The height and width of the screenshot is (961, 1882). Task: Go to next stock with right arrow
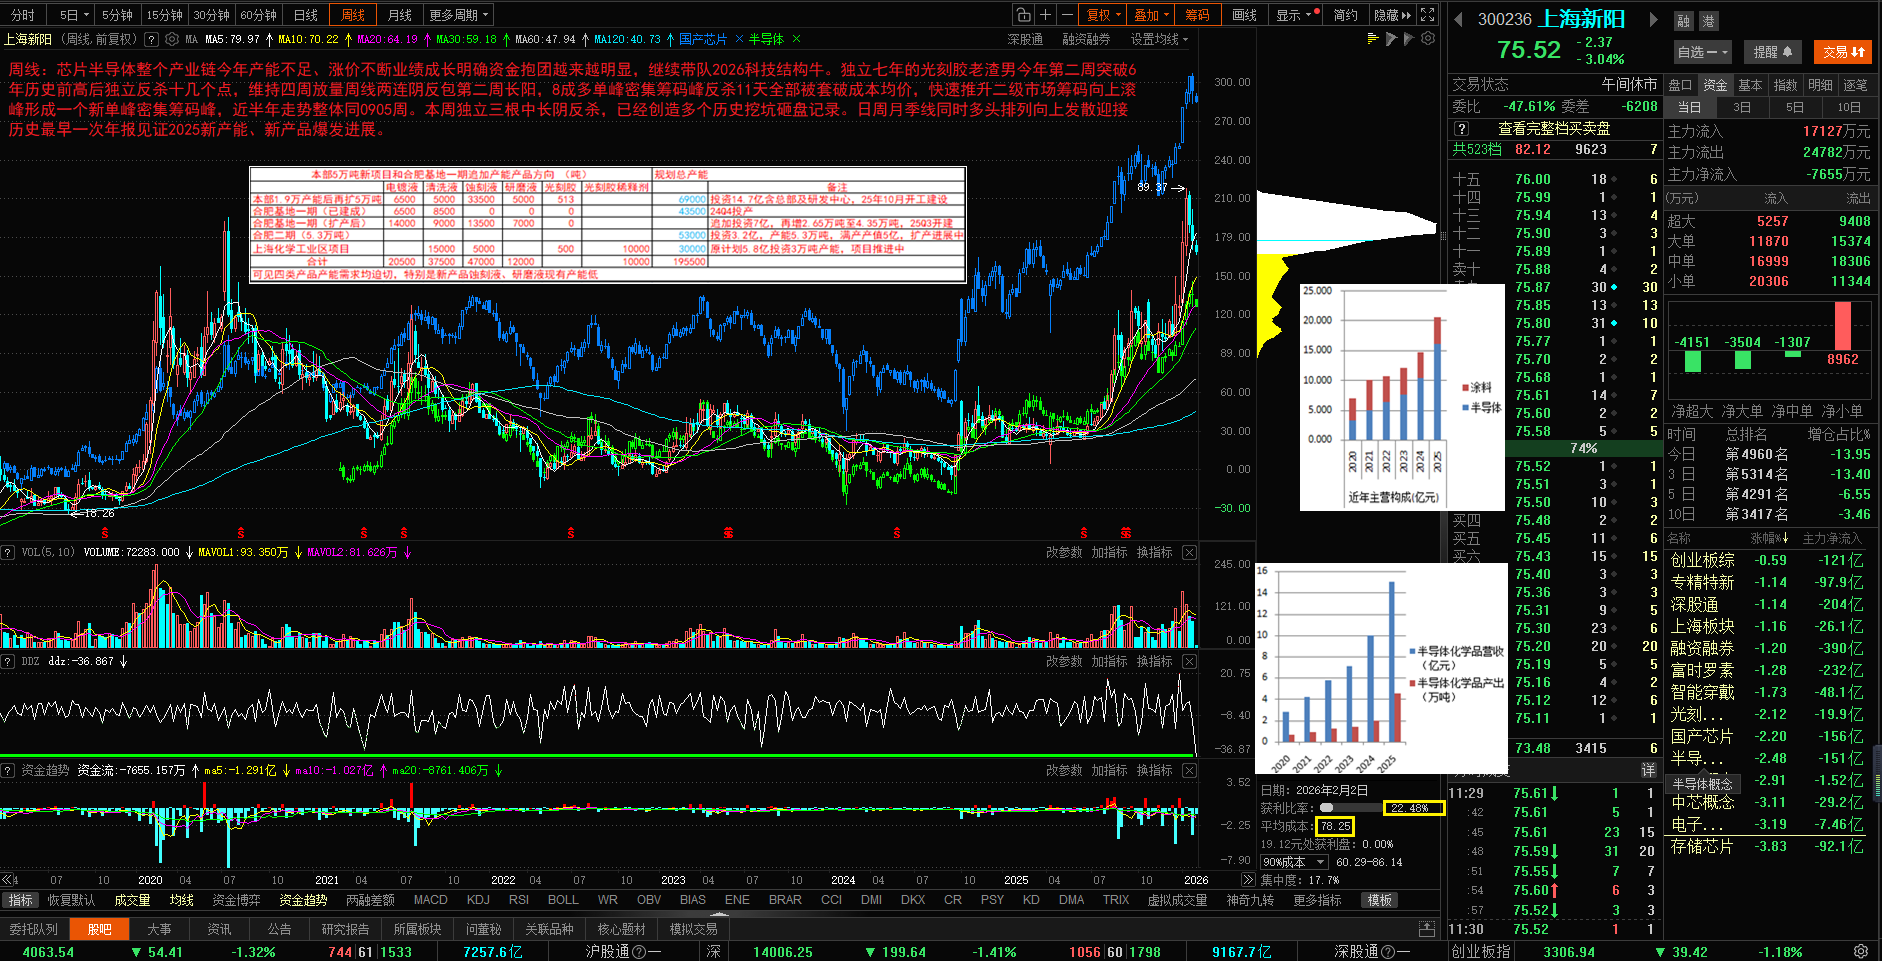tap(1653, 19)
